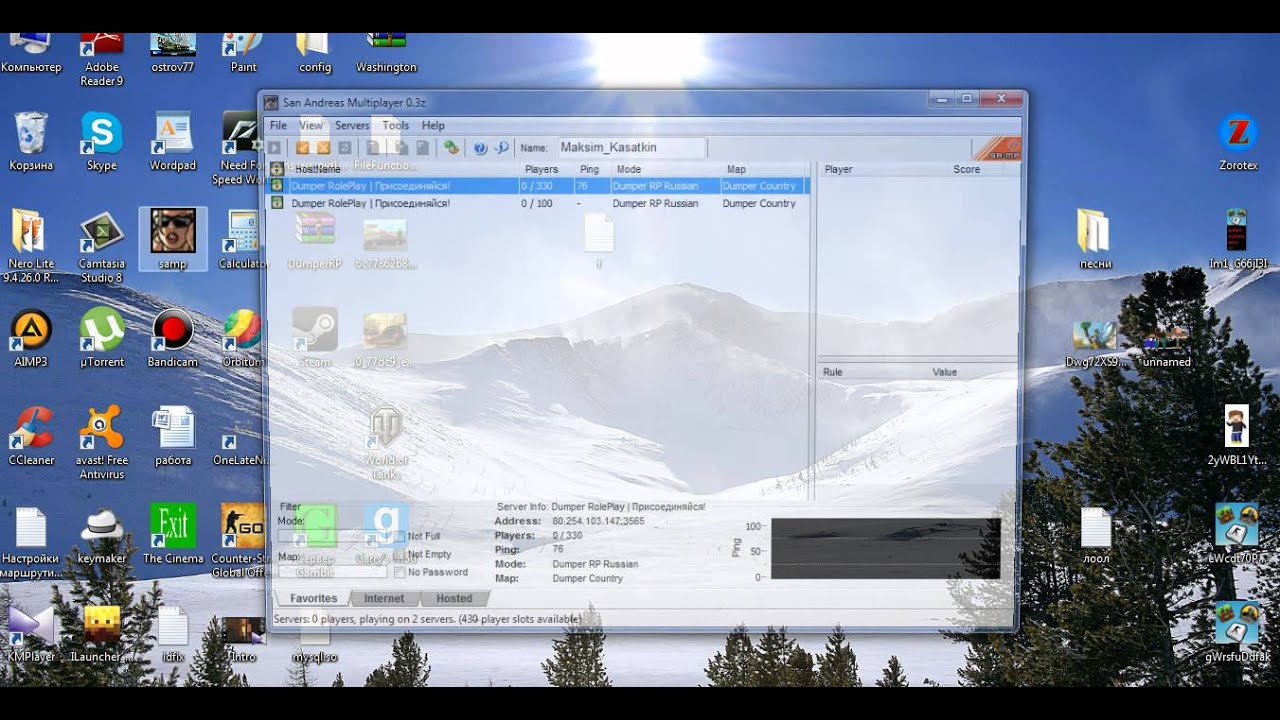This screenshot has width=1280, height=720.
Task: Select the лоол file on desktop
Action: point(1096,534)
